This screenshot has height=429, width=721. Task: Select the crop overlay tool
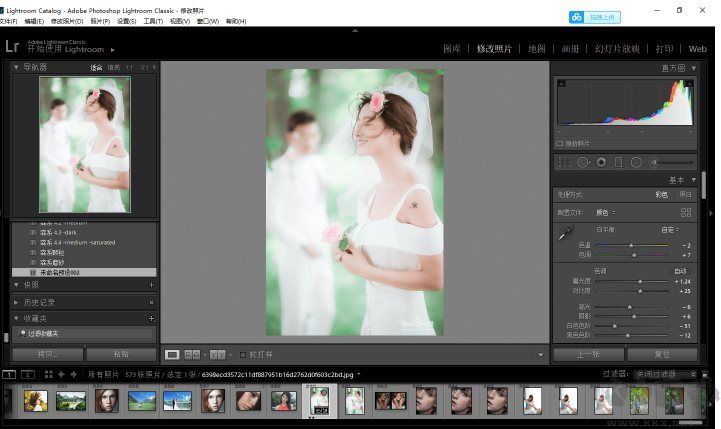point(564,162)
